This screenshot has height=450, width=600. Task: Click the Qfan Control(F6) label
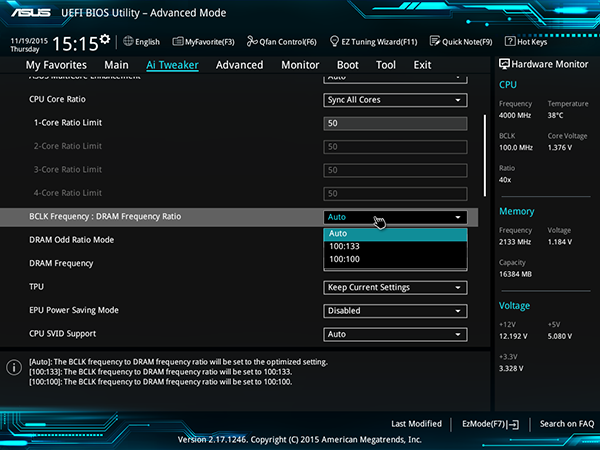pos(288,42)
